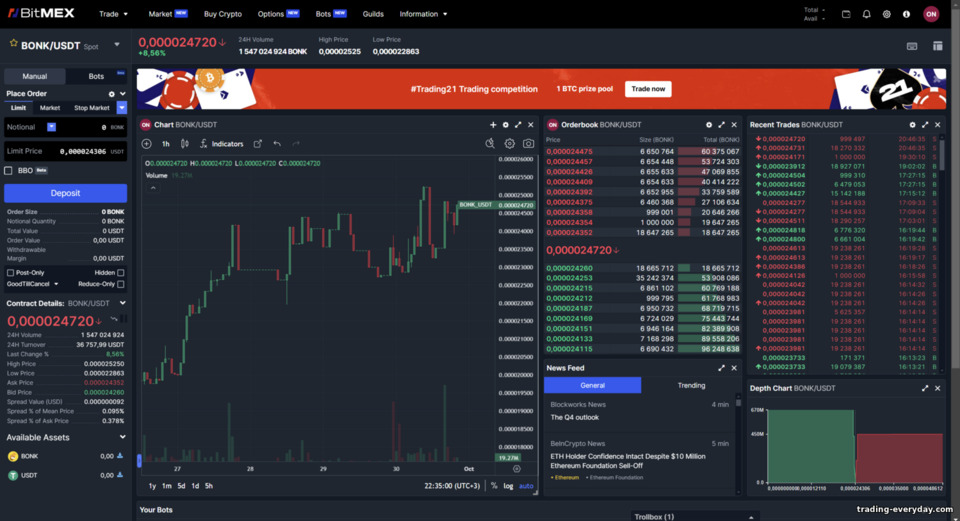The width and height of the screenshot is (960, 521).
Task: Open GoodTillCancel time-in-force dropdown
Action: tap(32, 284)
